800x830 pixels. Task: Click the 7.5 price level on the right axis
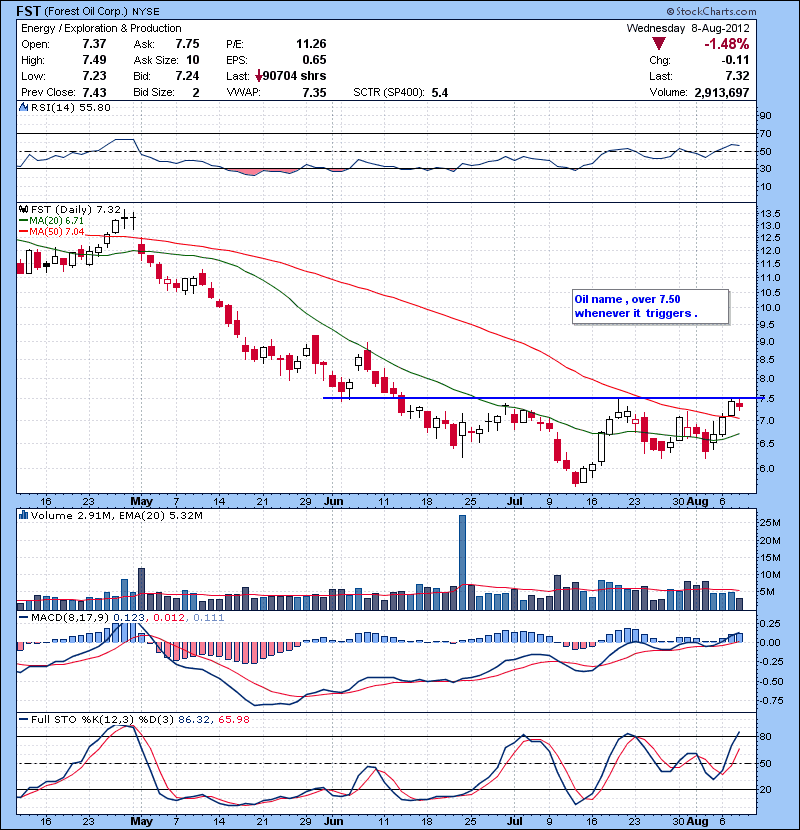[767, 399]
